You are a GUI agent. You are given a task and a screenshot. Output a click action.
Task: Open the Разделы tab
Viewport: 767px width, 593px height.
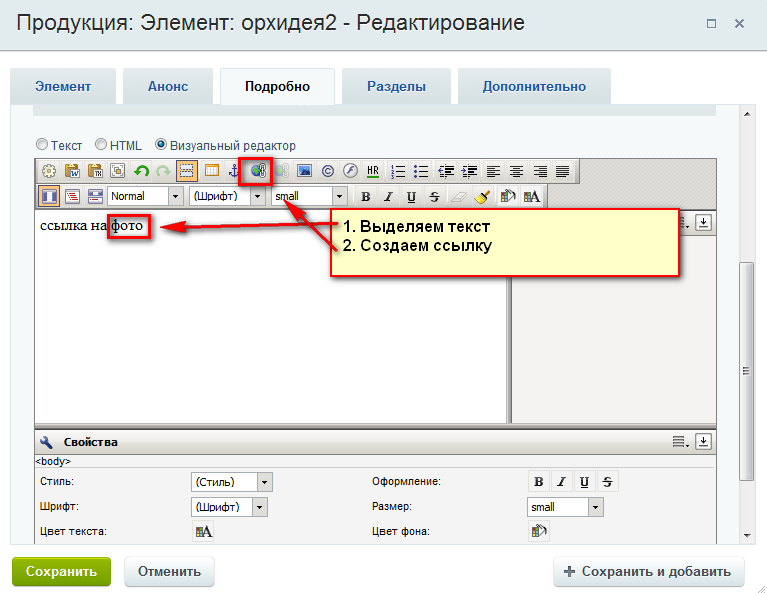[396, 86]
